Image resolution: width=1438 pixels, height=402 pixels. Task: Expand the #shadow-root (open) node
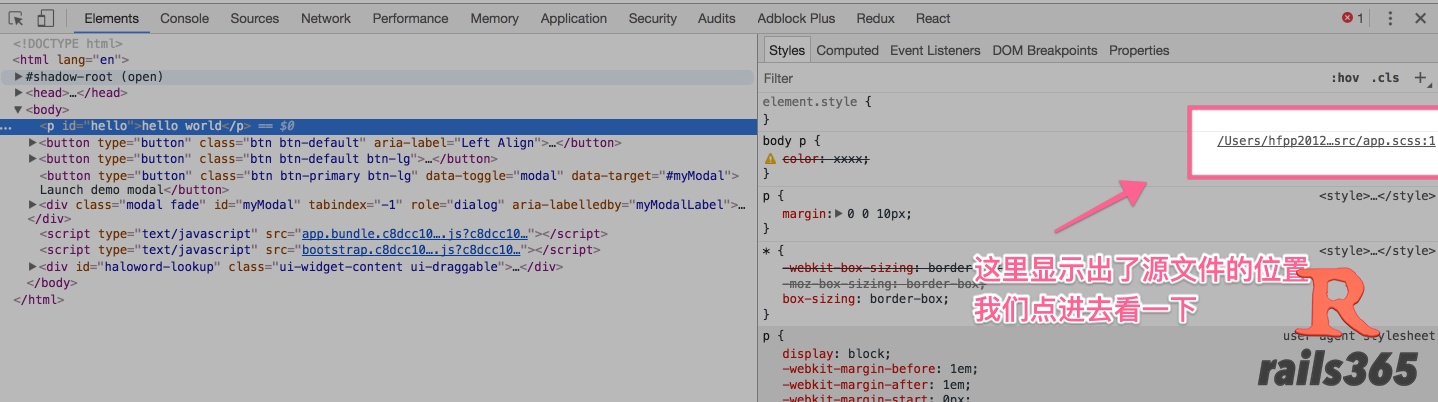[x=19, y=77]
